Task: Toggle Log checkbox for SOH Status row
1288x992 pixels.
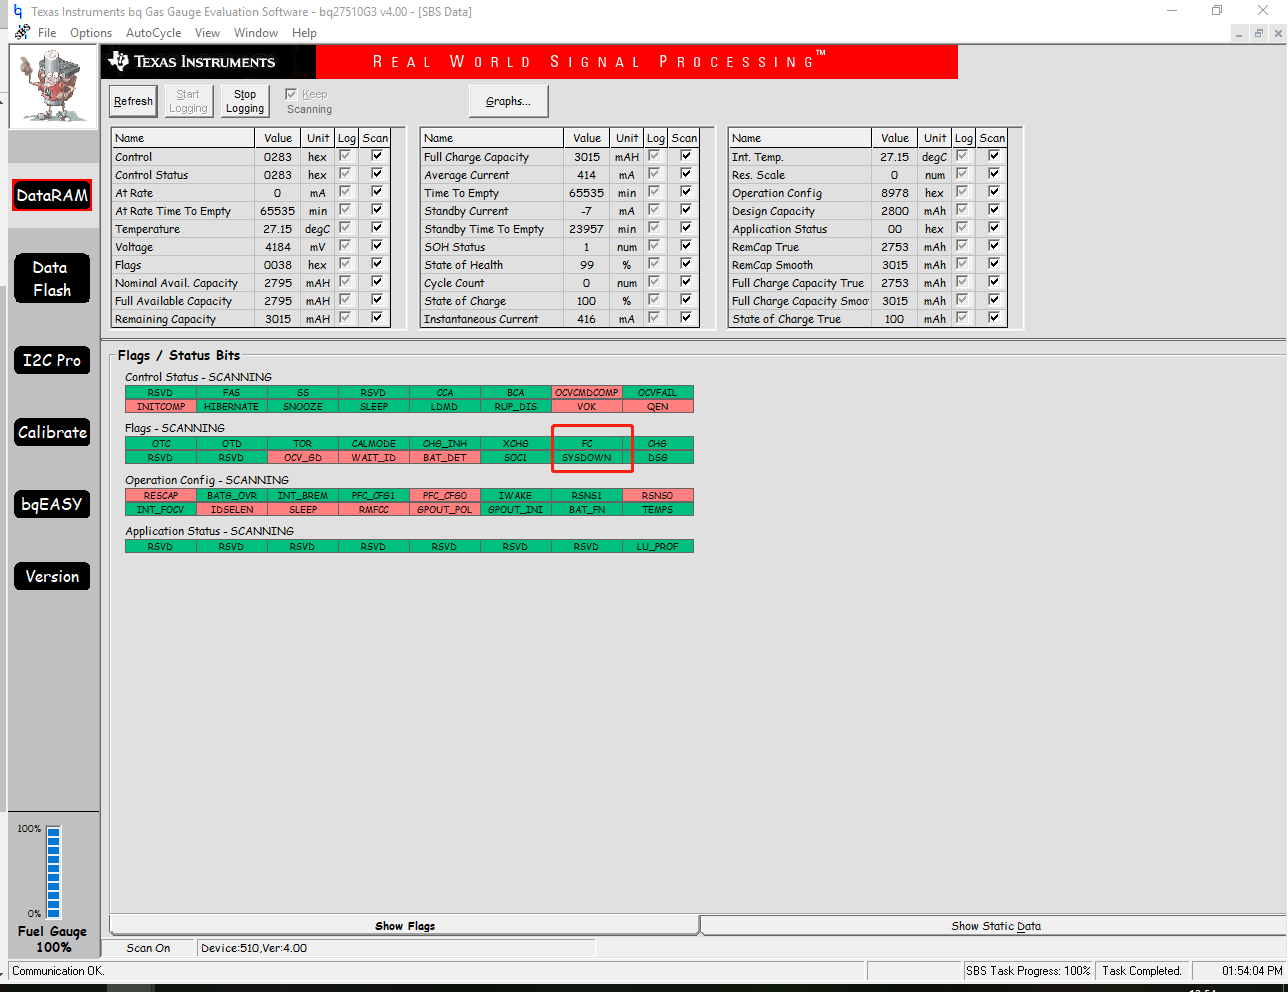Action: pos(654,246)
